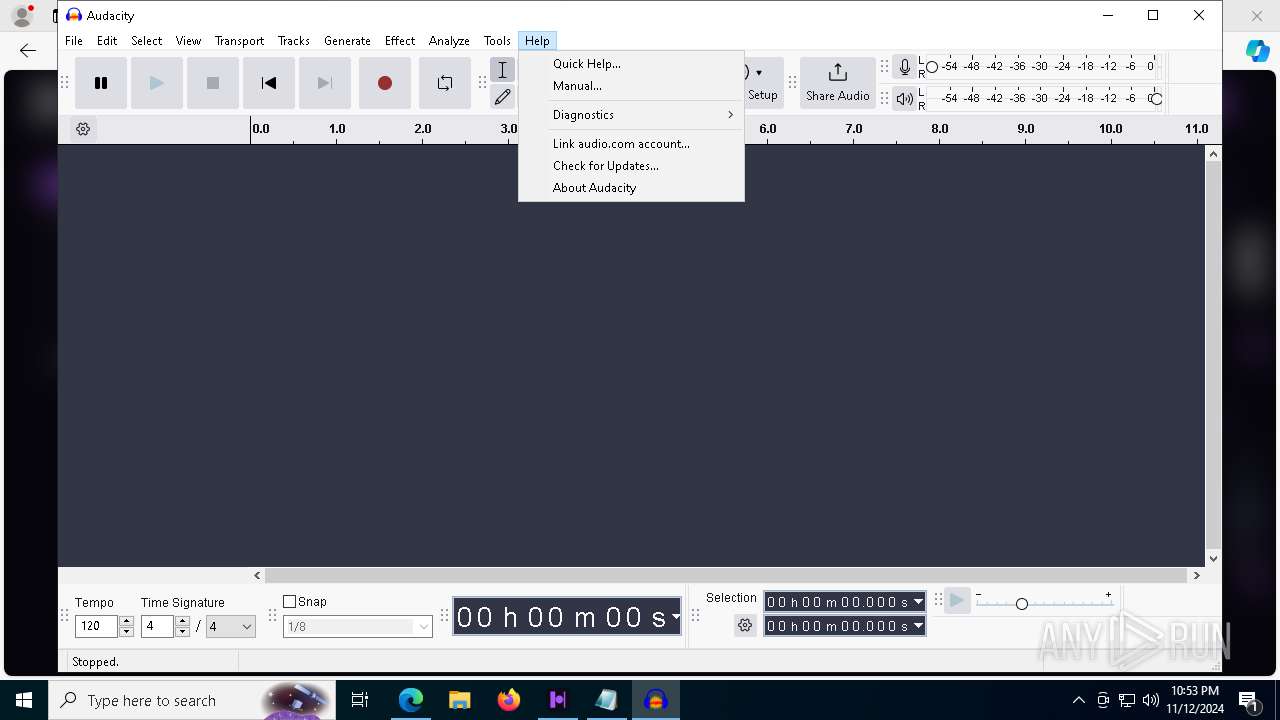The height and width of the screenshot is (720, 1280).
Task: Click time signature numerator field
Action: (x=158, y=627)
